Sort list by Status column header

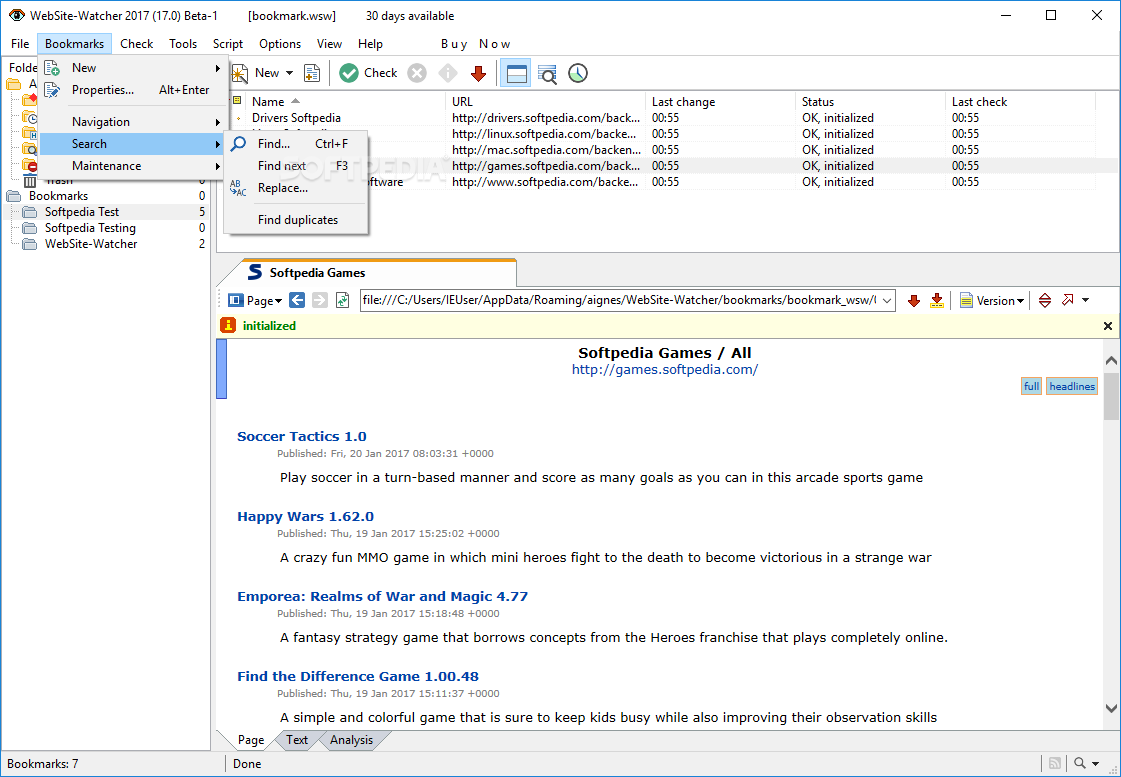point(870,102)
